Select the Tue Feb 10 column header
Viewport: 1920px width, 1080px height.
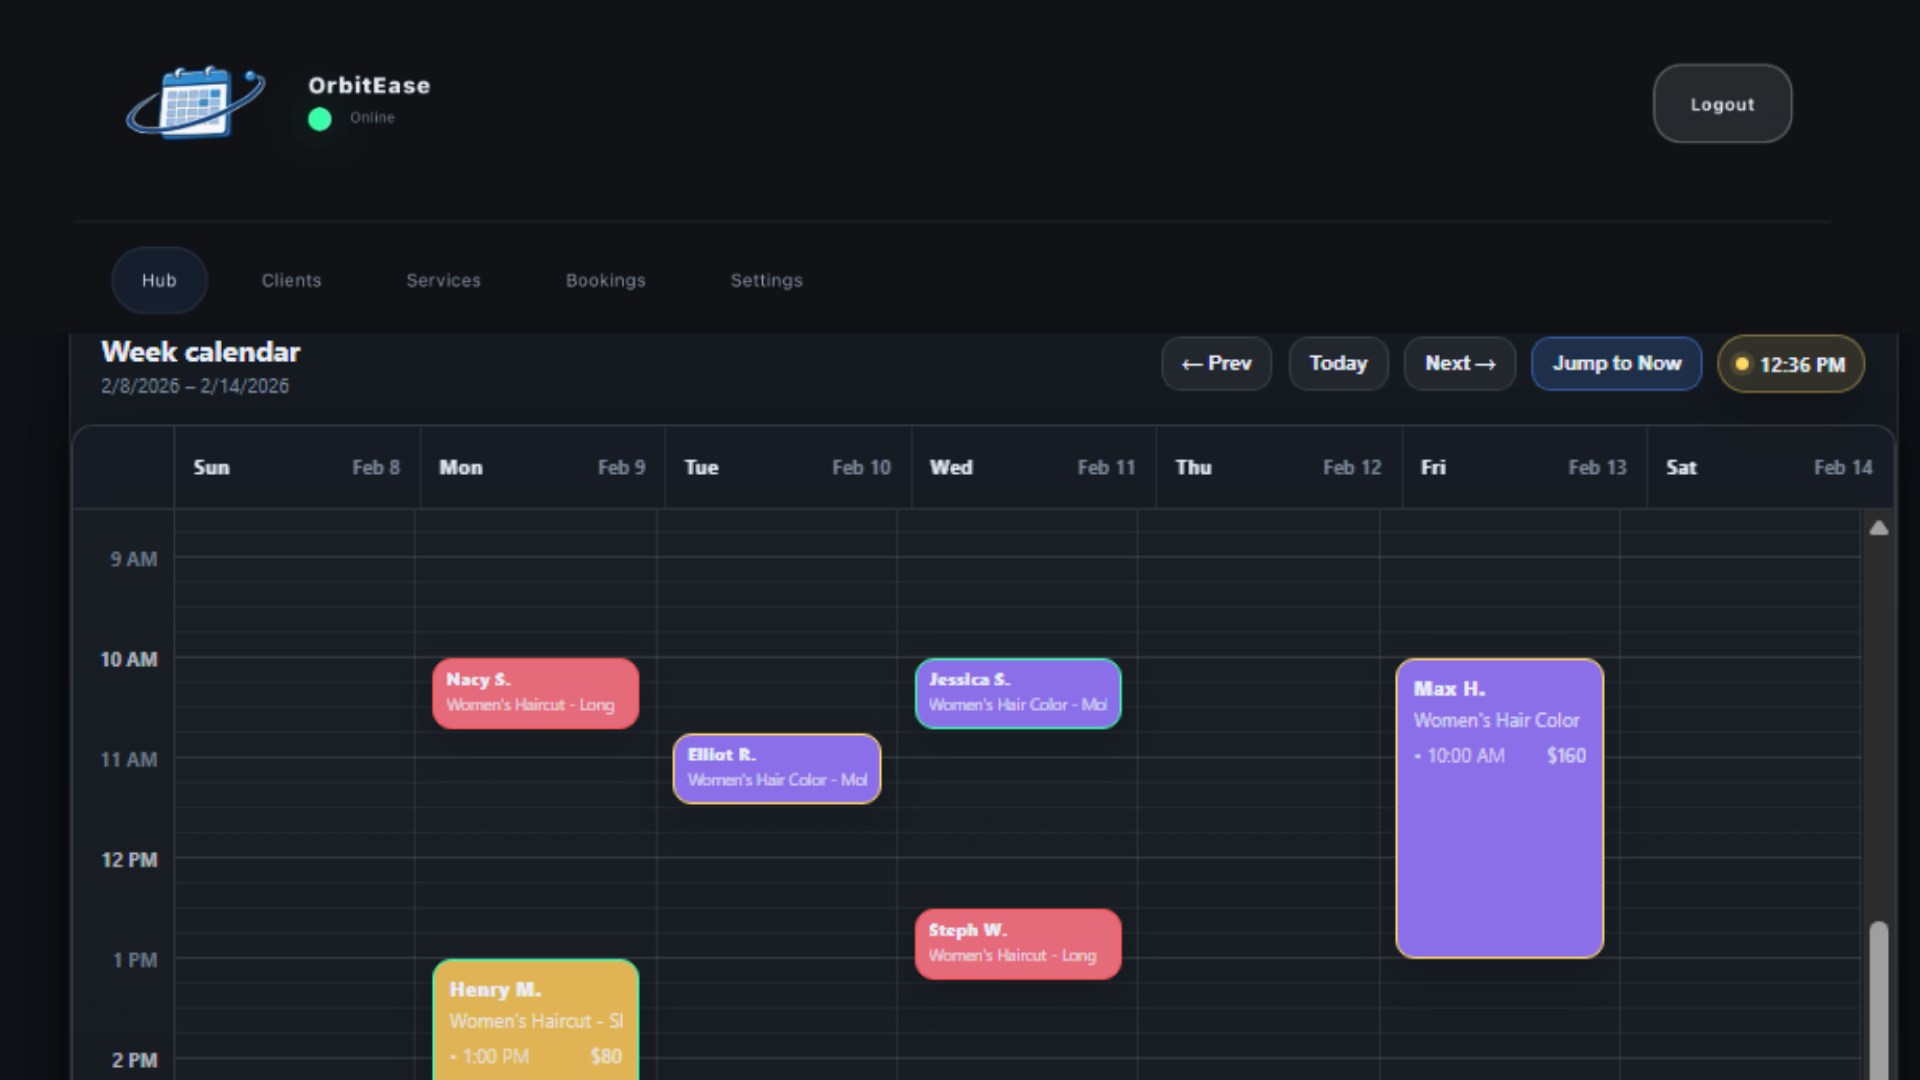[x=788, y=468]
